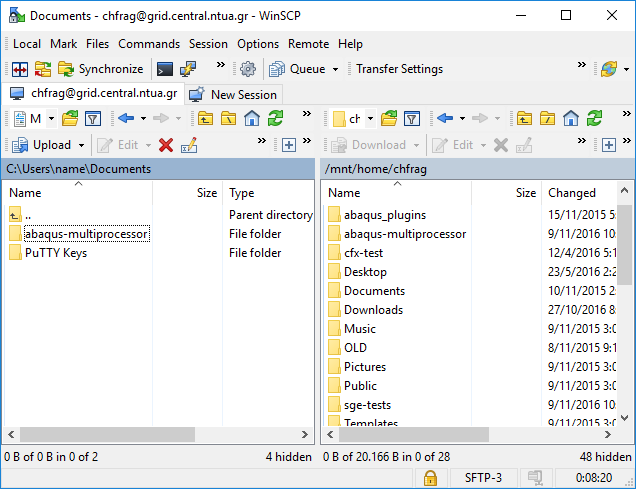Screen dimensions: 636x489
Task: Click remote panel Open Directory icon
Action: point(389,119)
